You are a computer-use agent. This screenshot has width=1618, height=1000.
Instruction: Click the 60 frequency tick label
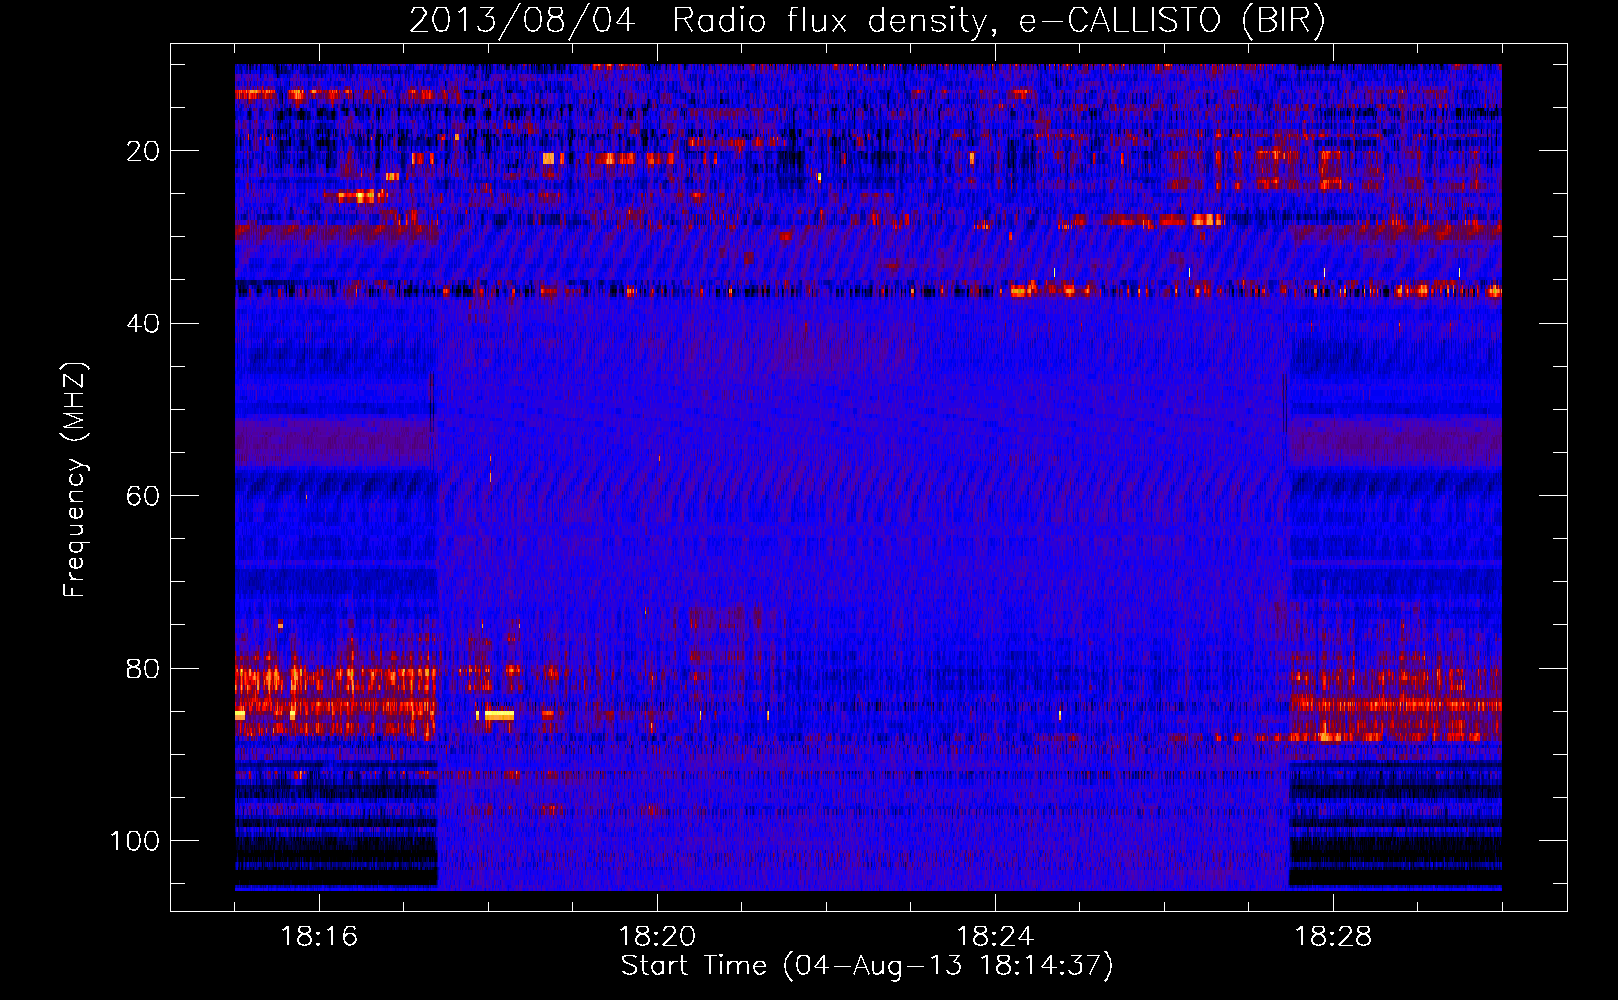point(143,496)
